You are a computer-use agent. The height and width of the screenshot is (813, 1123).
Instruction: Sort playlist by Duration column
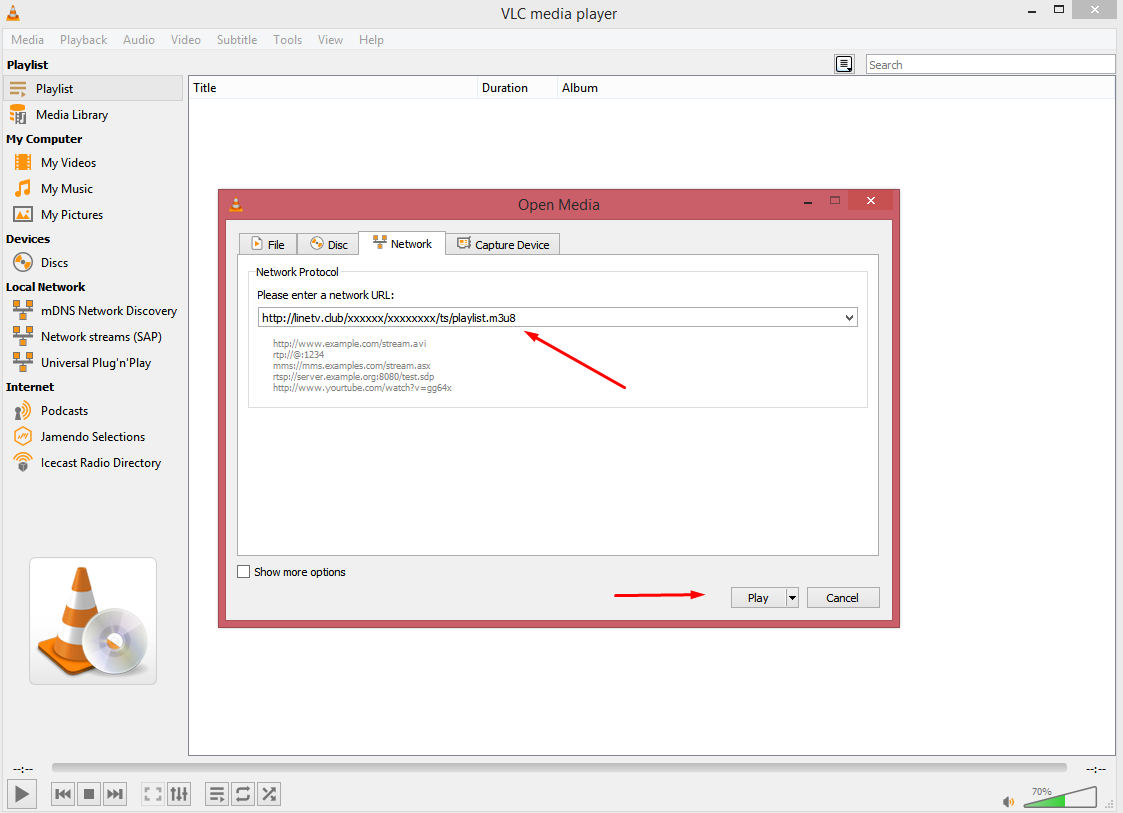[517, 87]
